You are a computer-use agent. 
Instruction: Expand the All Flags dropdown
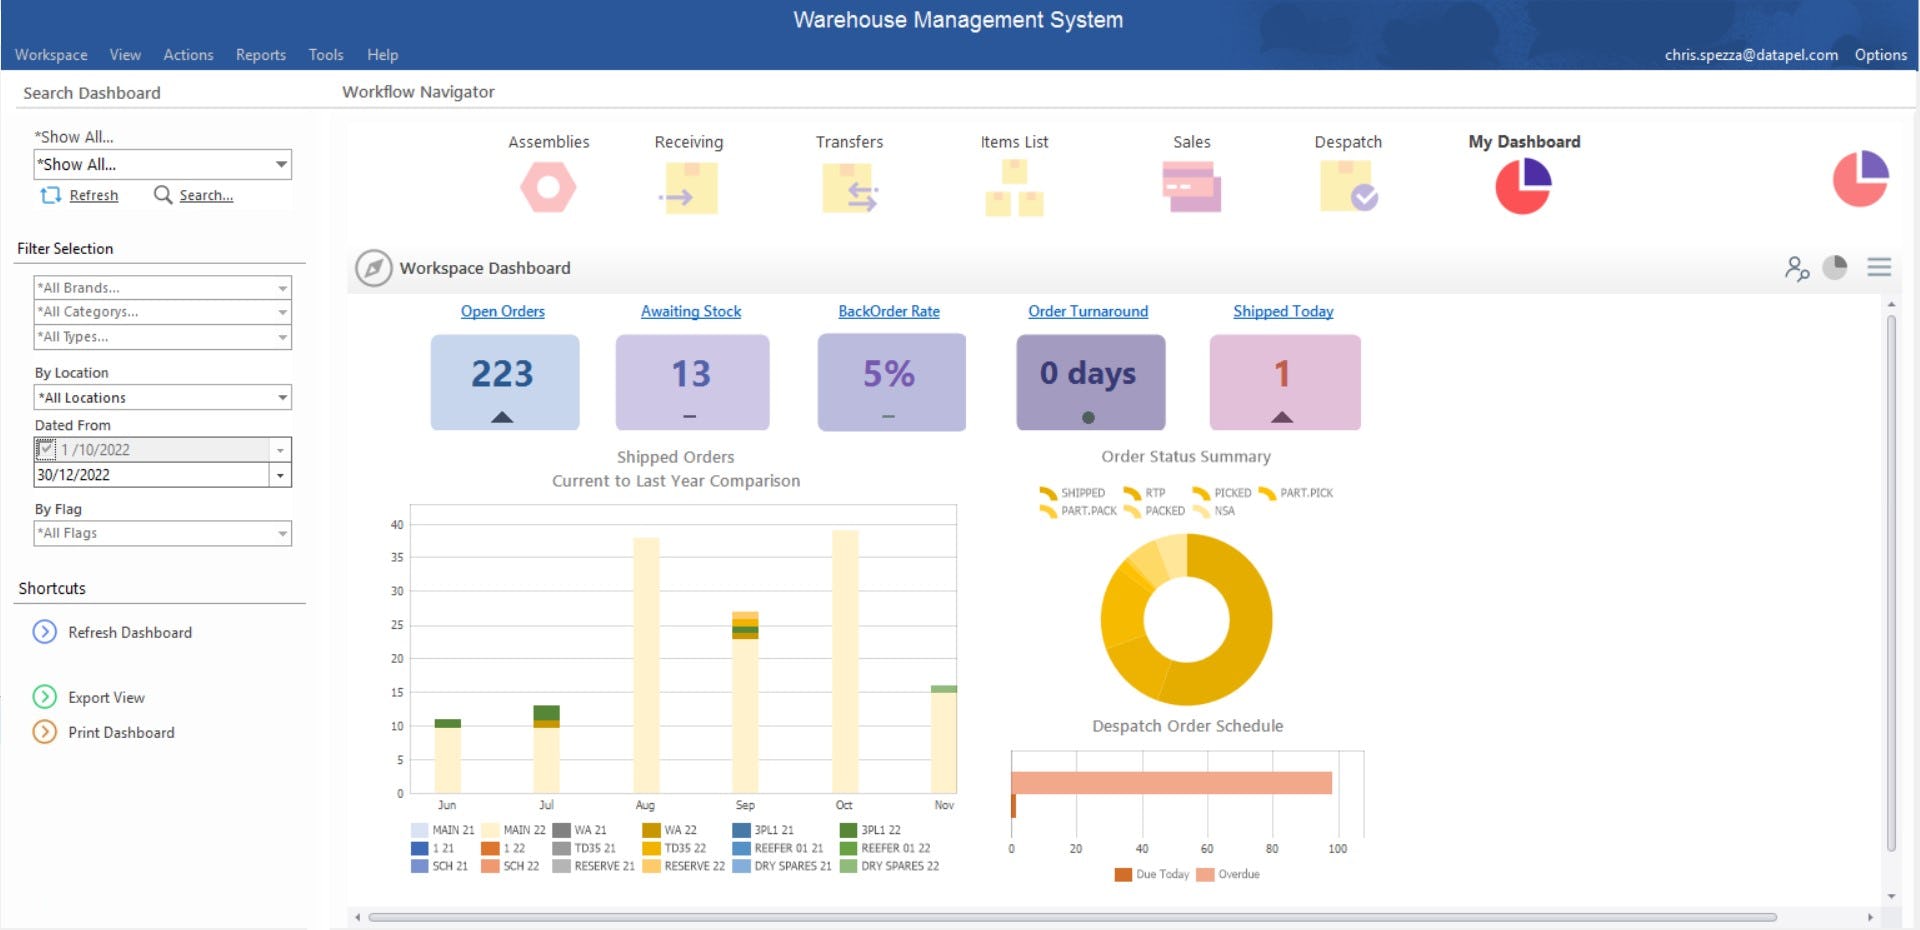click(x=281, y=533)
